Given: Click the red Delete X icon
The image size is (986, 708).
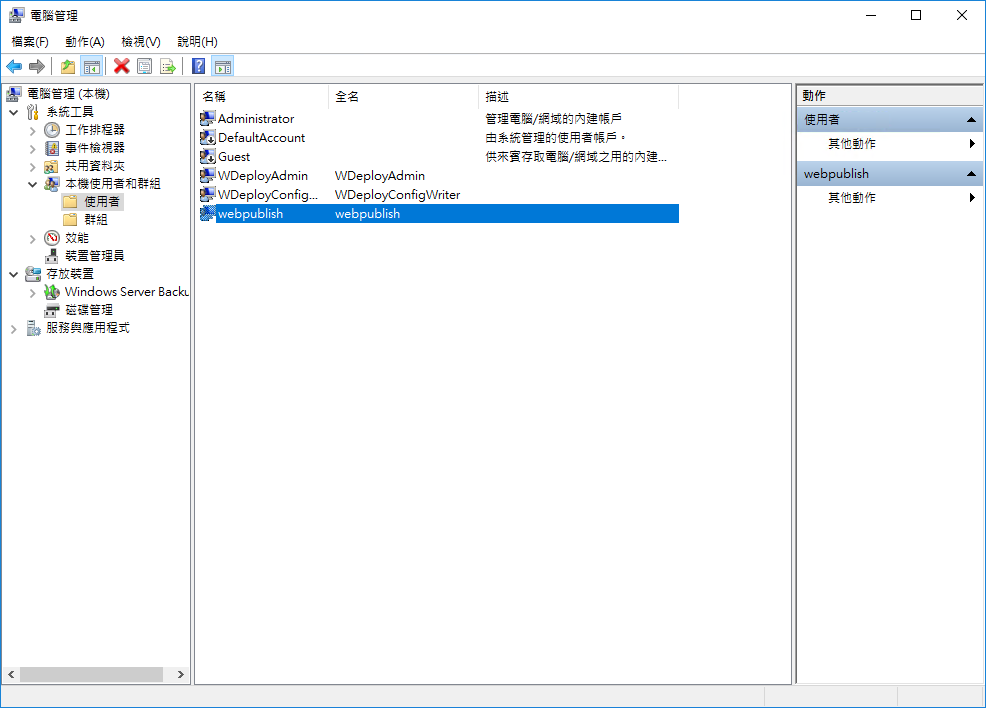Looking at the screenshot, I should (121, 66).
